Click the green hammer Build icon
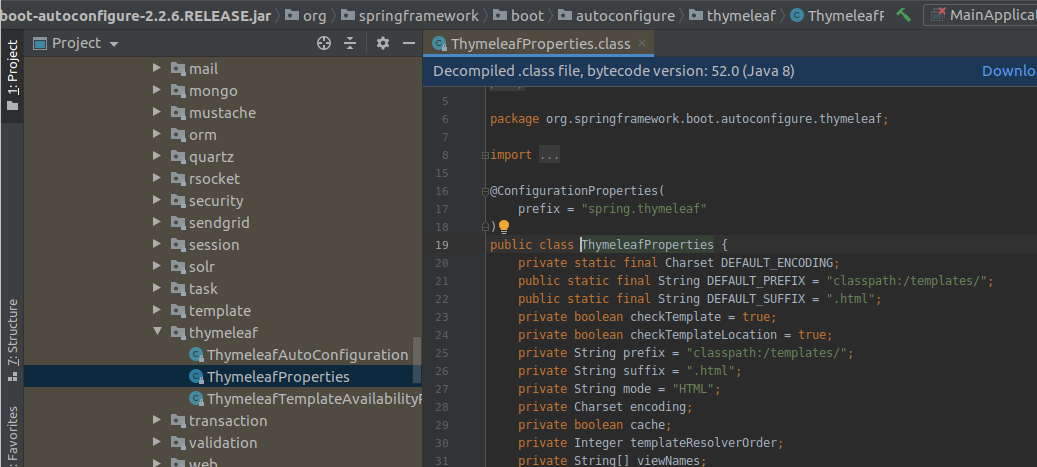This screenshot has width=1037, height=467. click(x=903, y=15)
